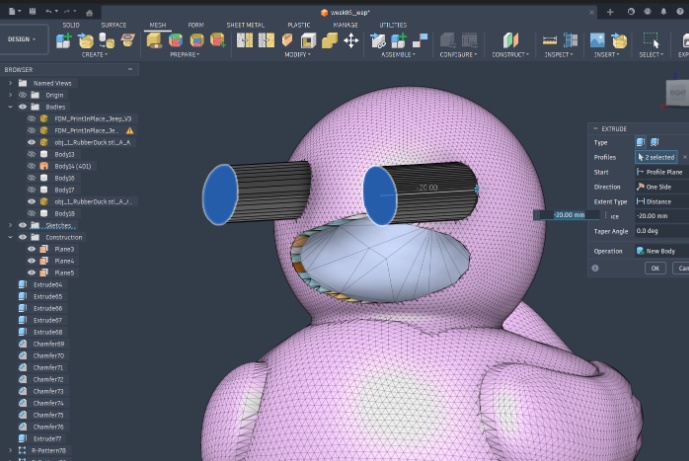Screen dimensions: 689x461
Task: Click the help question mark icon
Action: [x=680, y=11]
